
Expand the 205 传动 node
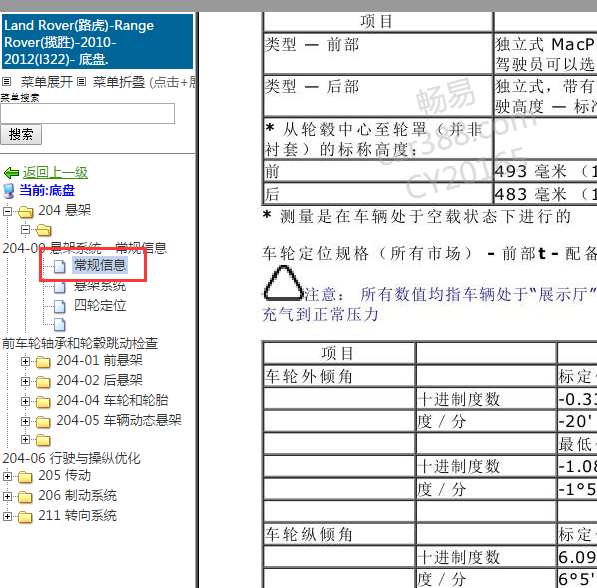point(7,476)
